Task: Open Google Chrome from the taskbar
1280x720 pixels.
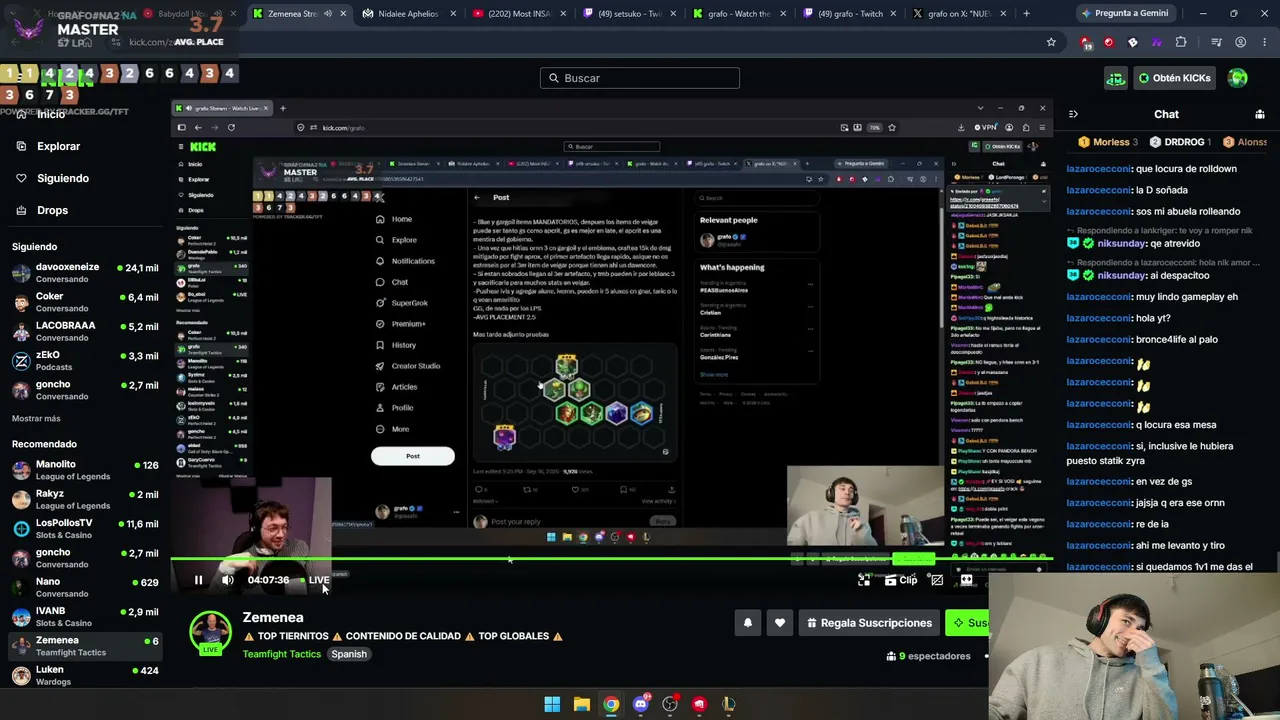Action: tap(611, 704)
